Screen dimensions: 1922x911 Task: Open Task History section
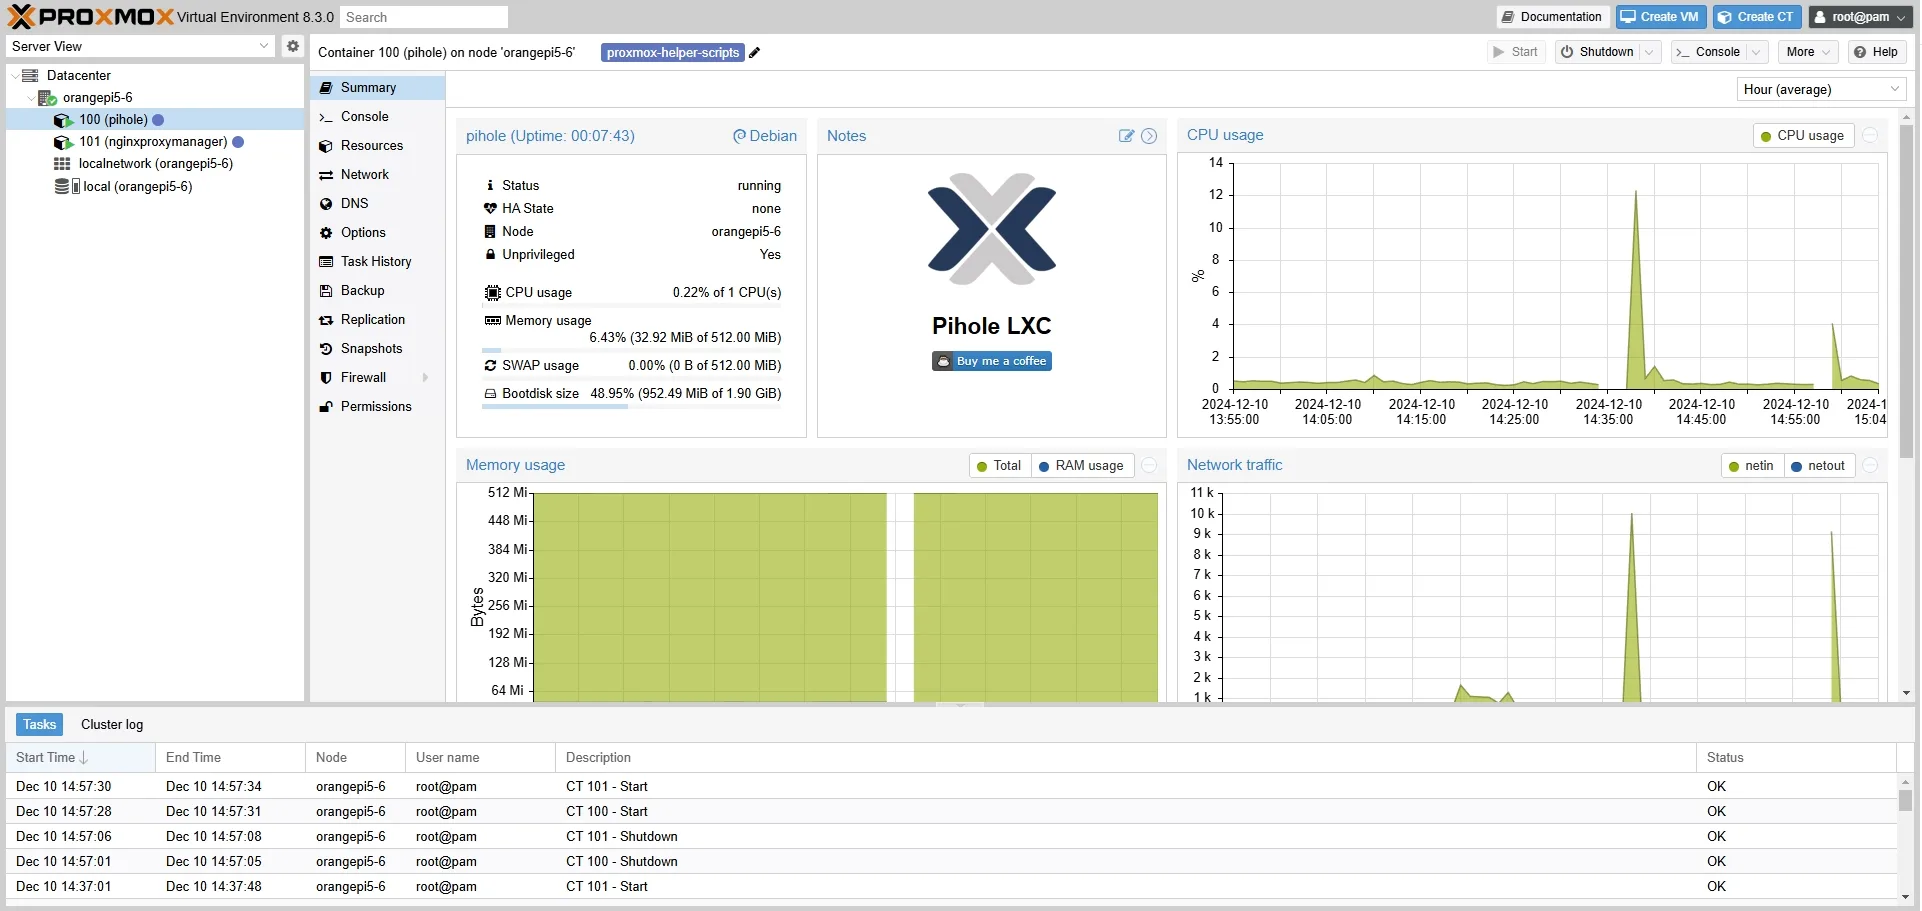pos(378,262)
